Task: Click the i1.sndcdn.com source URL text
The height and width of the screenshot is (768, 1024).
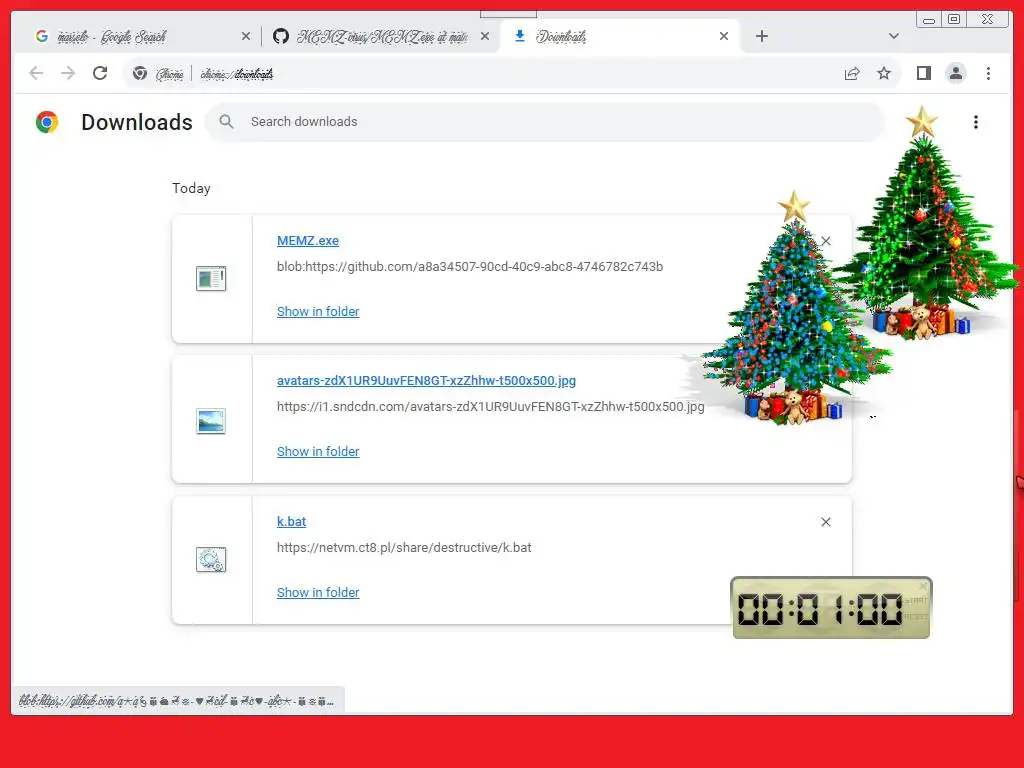Action: [x=490, y=406]
